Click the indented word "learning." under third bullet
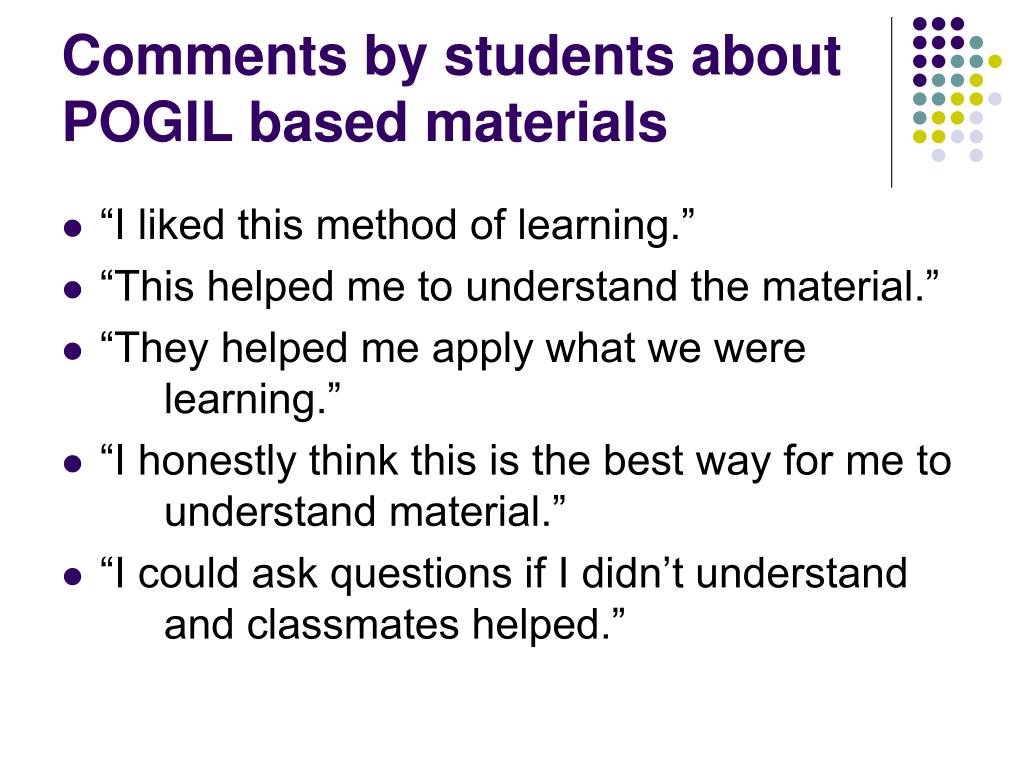The height and width of the screenshot is (768, 1024). (253, 398)
